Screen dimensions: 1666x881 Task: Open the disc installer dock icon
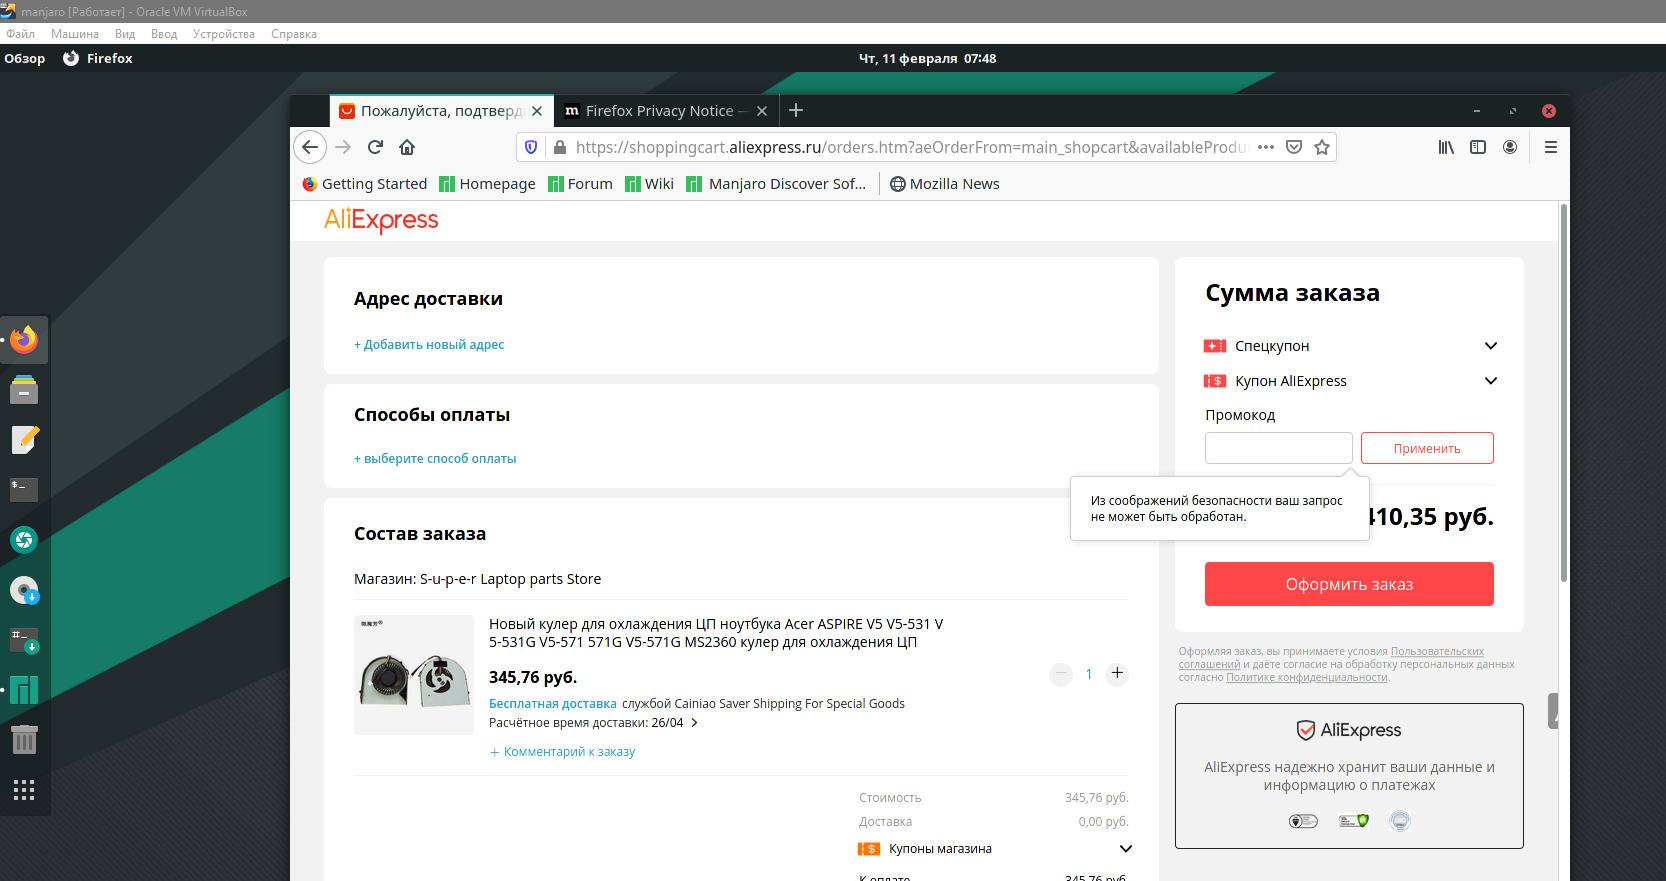pos(24,590)
